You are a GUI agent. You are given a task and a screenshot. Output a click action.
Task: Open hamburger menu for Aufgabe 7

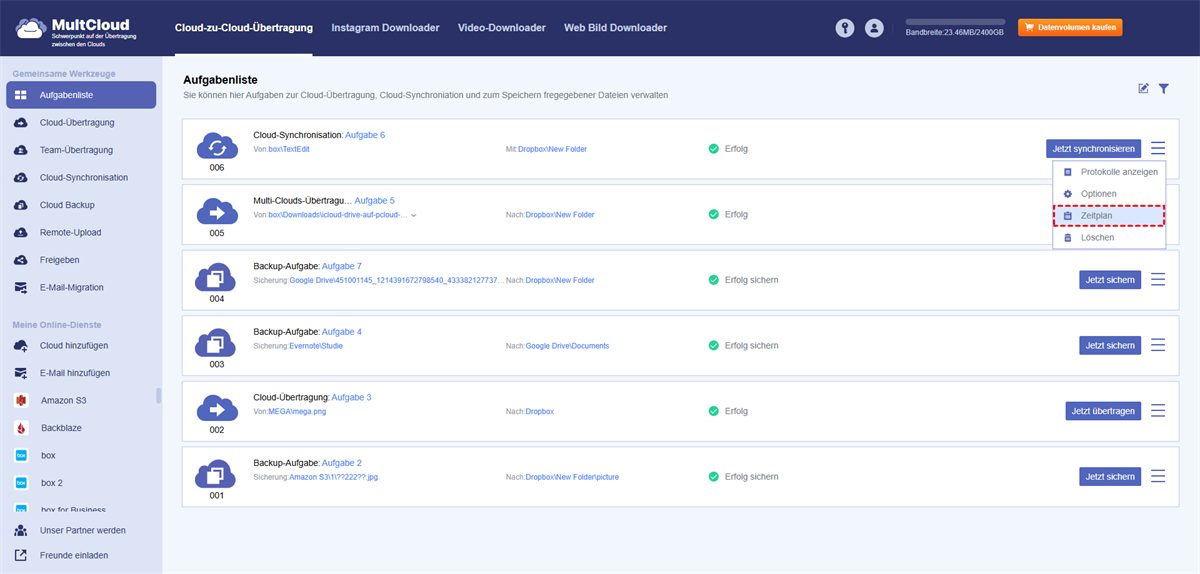1158,280
